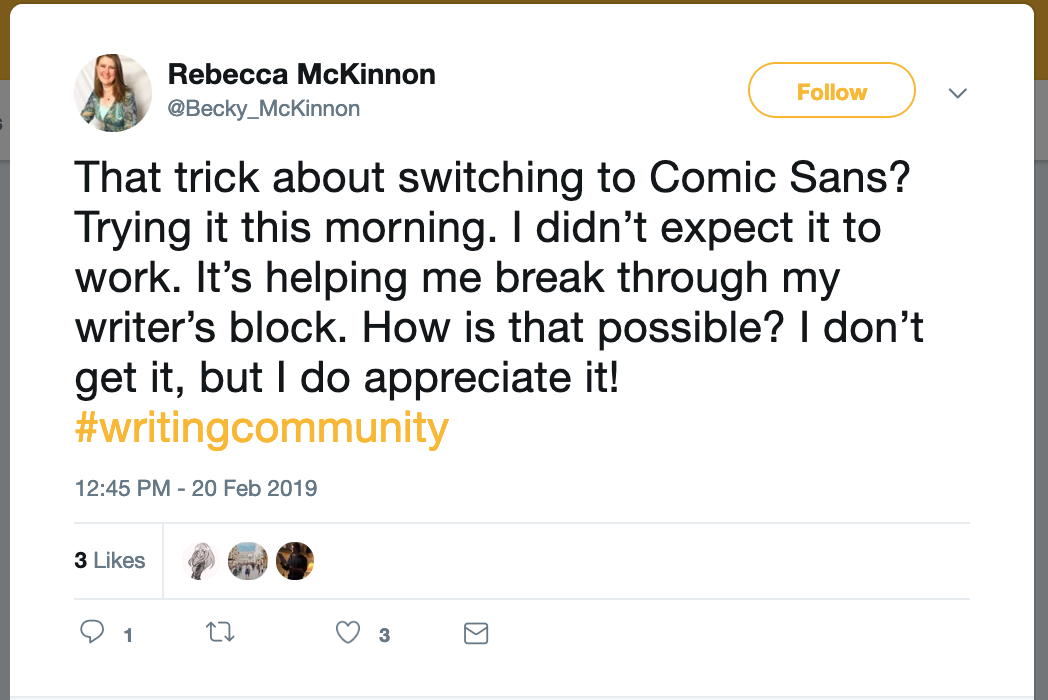Open Rebecca McKinnon's profile photo
The image size is (1048, 700).
pos(113,93)
